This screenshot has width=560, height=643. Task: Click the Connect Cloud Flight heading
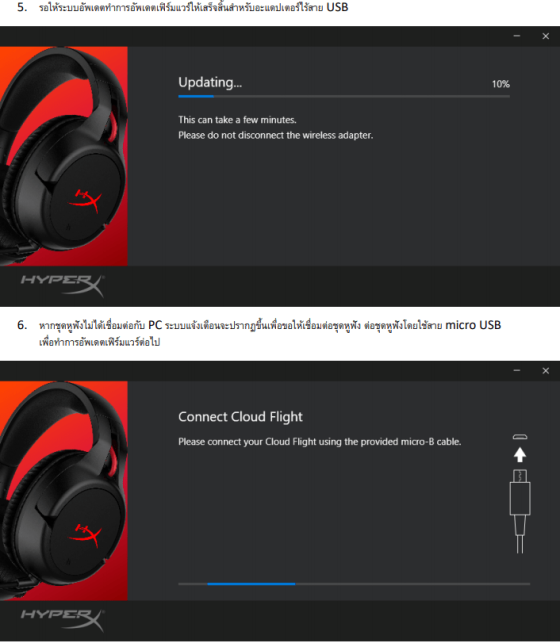click(240, 417)
